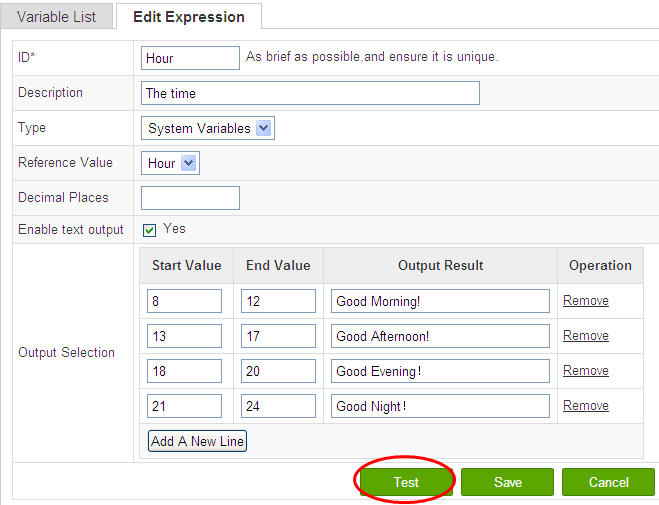The width and height of the screenshot is (659, 505).
Task: Click the end value field containing 17
Action: tap(278, 336)
